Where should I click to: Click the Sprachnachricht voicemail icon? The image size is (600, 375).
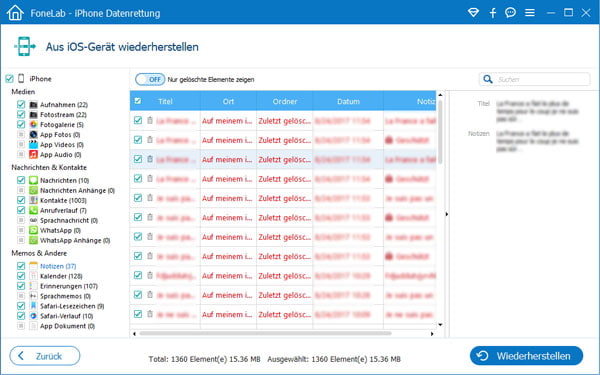(x=34, y=220)
